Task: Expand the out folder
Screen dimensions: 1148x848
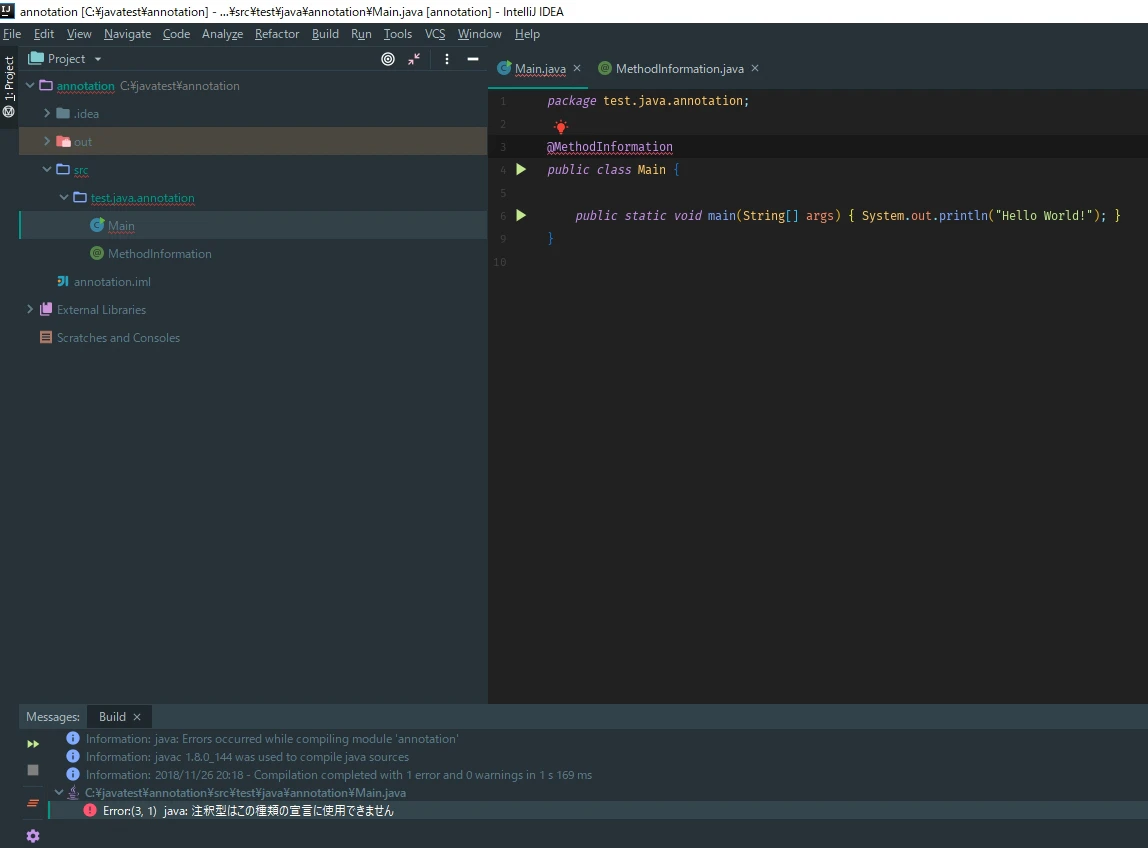Action: tap(47, 141)
